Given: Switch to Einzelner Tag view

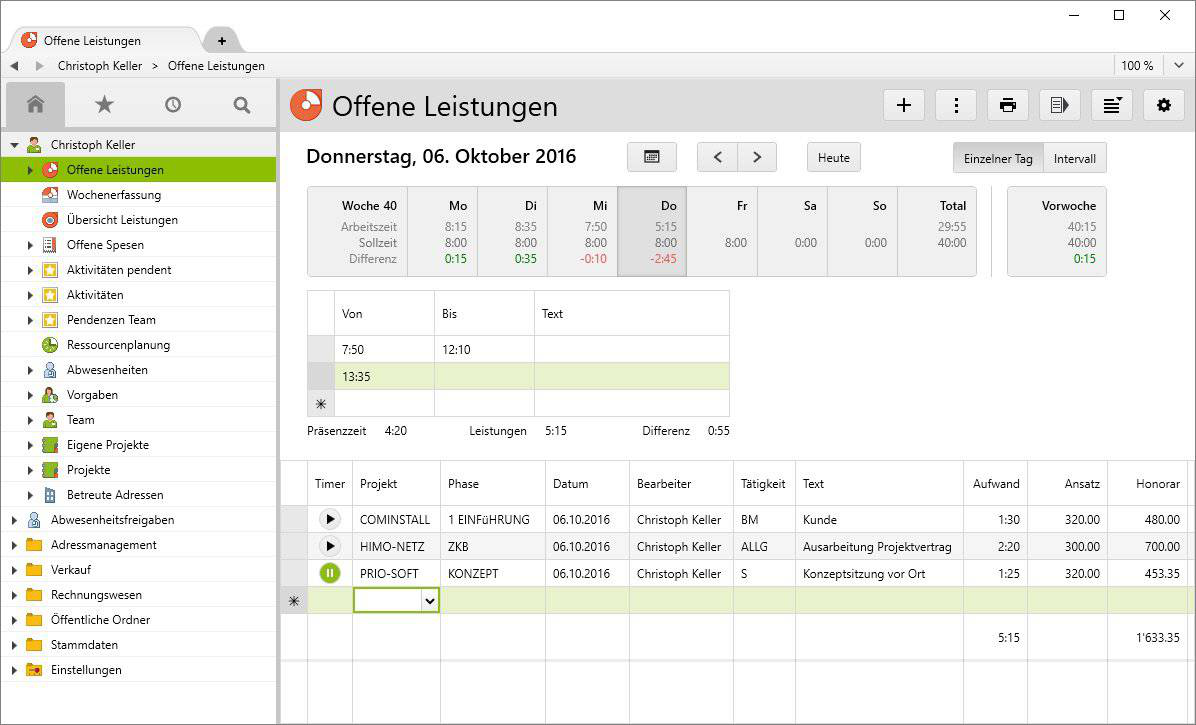Looking at the screenshot, I should pyautogui.click(x=998, y=158).
